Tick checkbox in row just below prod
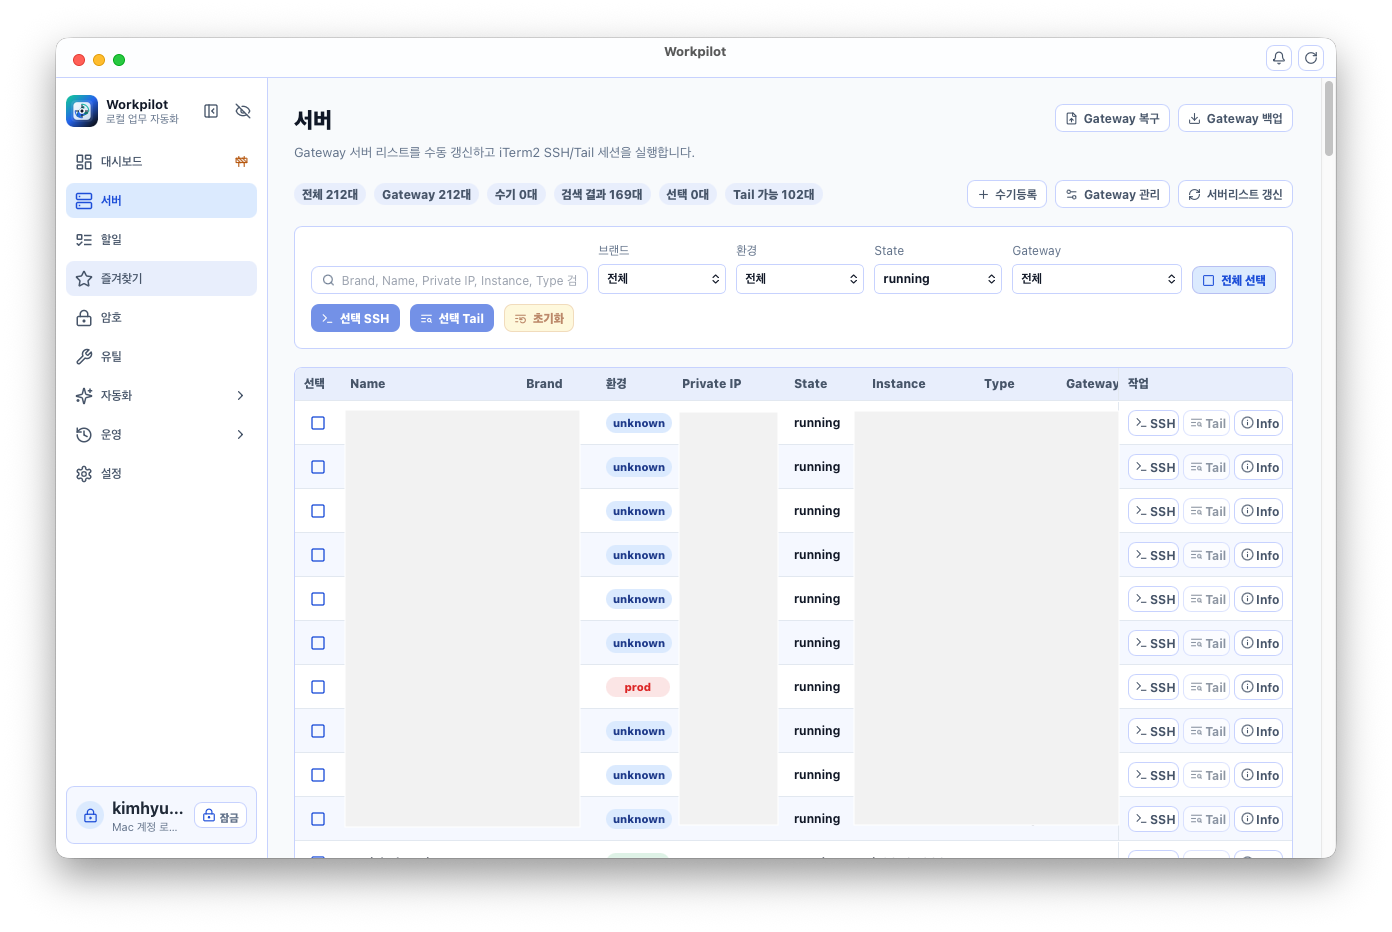This screenshot has height=932, width=1392. click(318, 731)
